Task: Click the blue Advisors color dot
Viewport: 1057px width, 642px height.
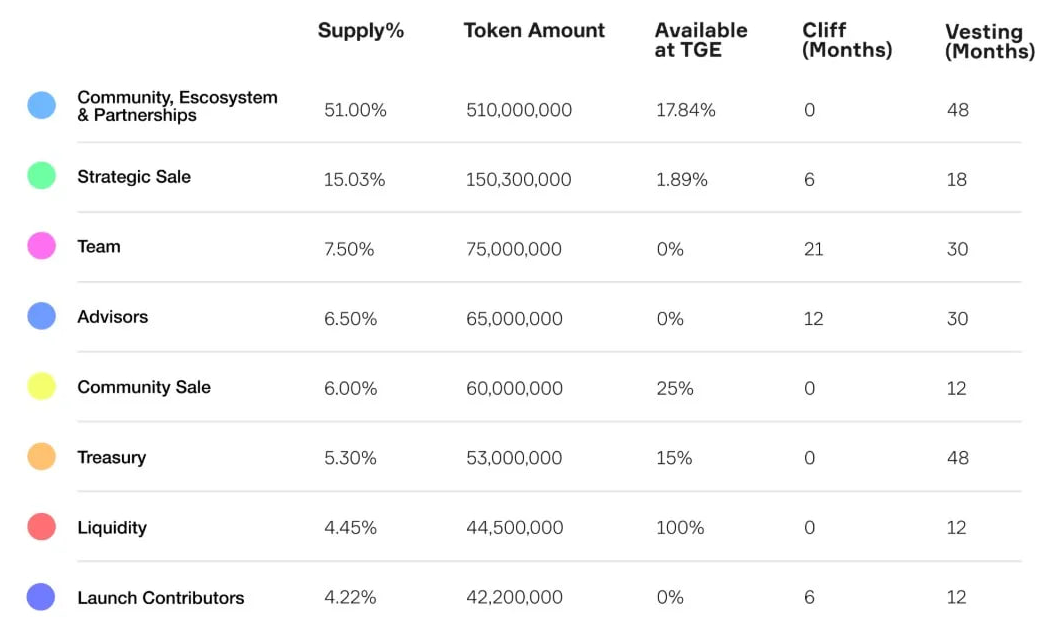Action: [x=41, y=316]
